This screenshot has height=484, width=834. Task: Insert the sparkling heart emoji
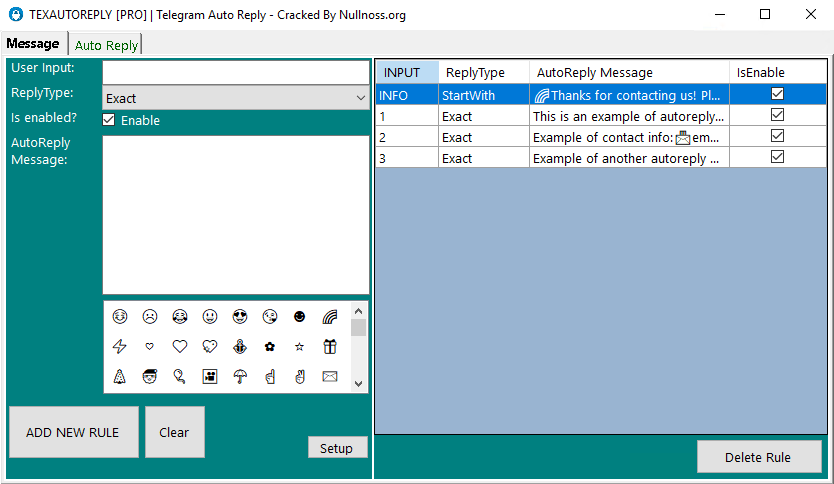click(x=210, y=347)
